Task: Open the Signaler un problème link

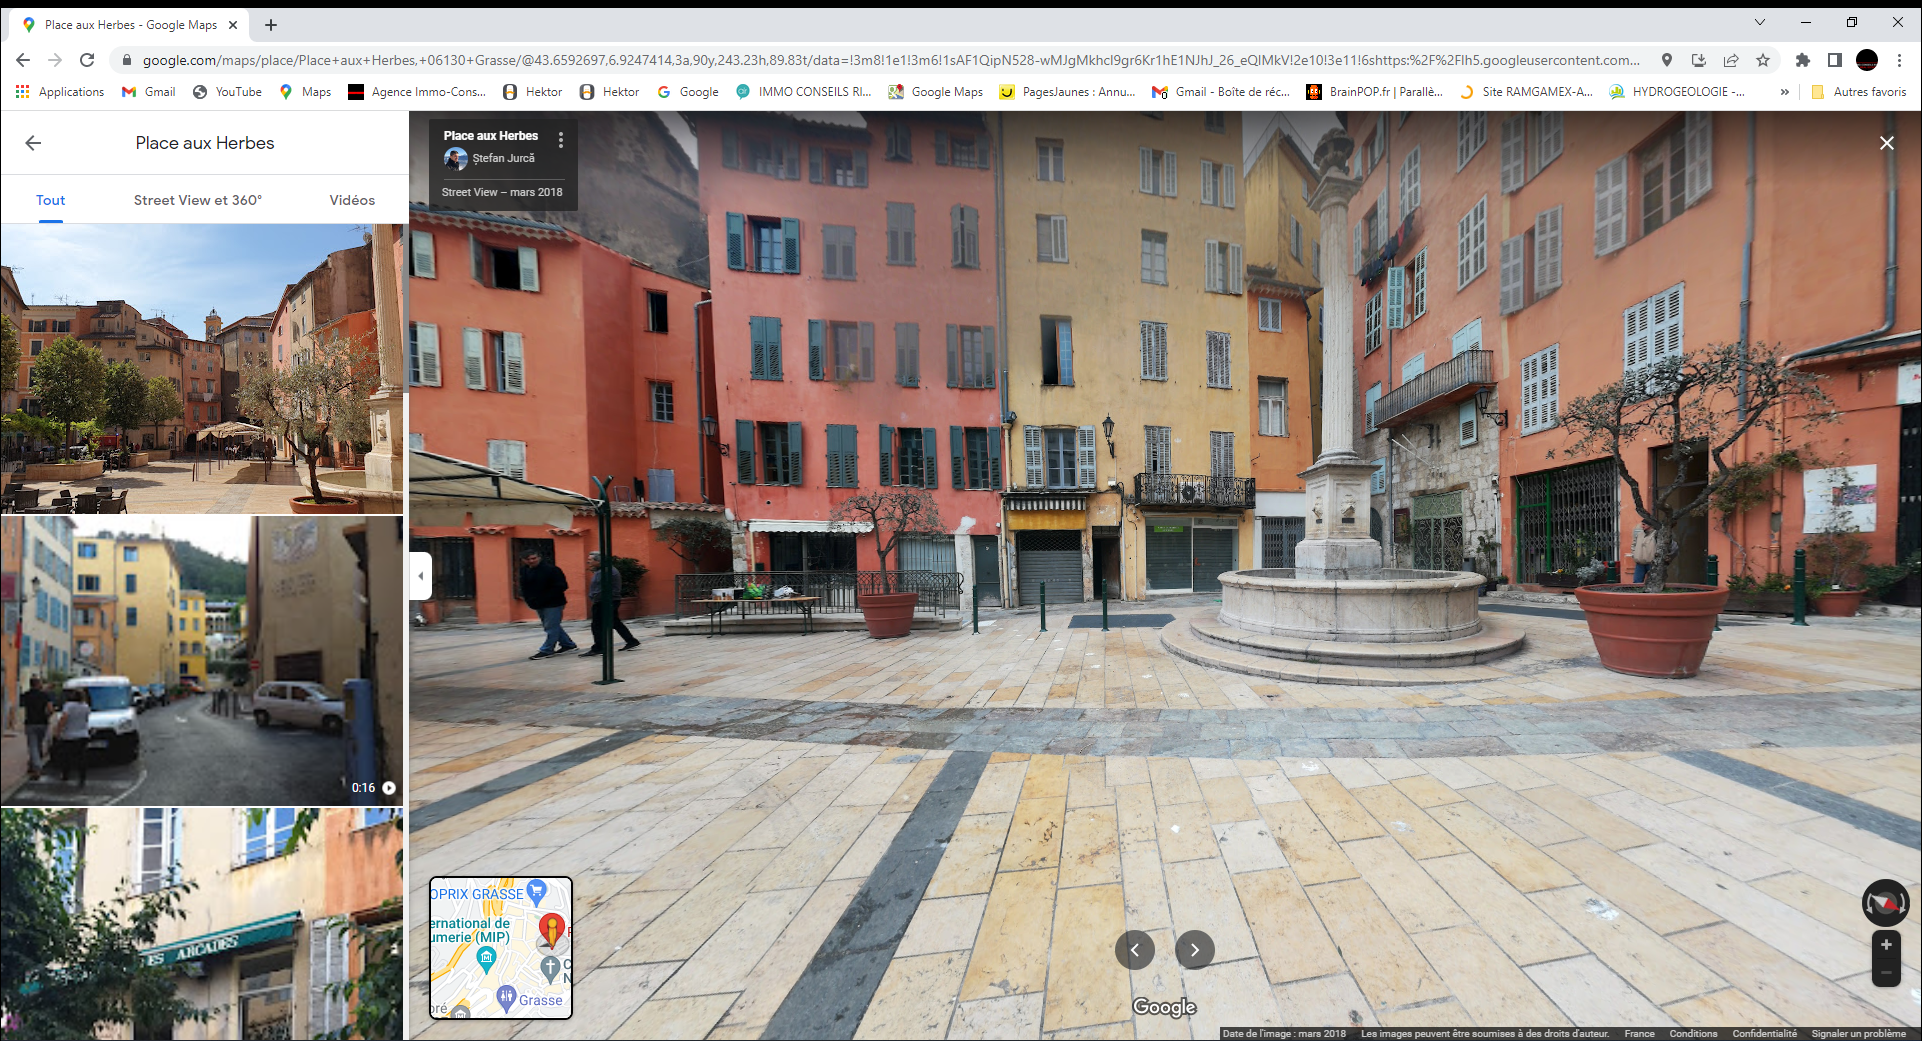Action: tap(1858, 1033)
